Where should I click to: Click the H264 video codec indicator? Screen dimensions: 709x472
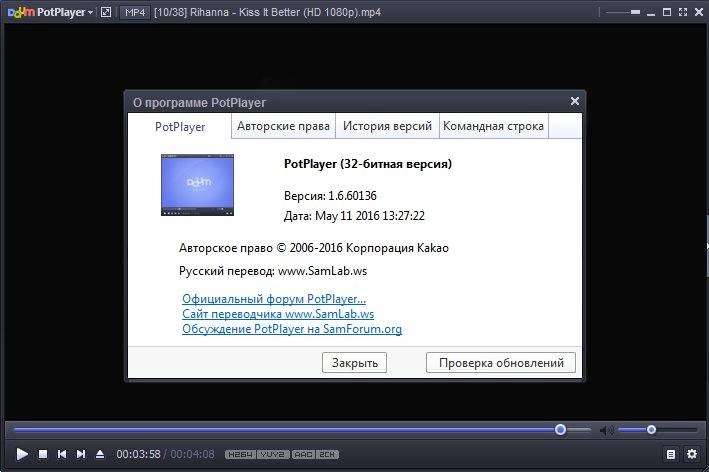coord(240,454)
